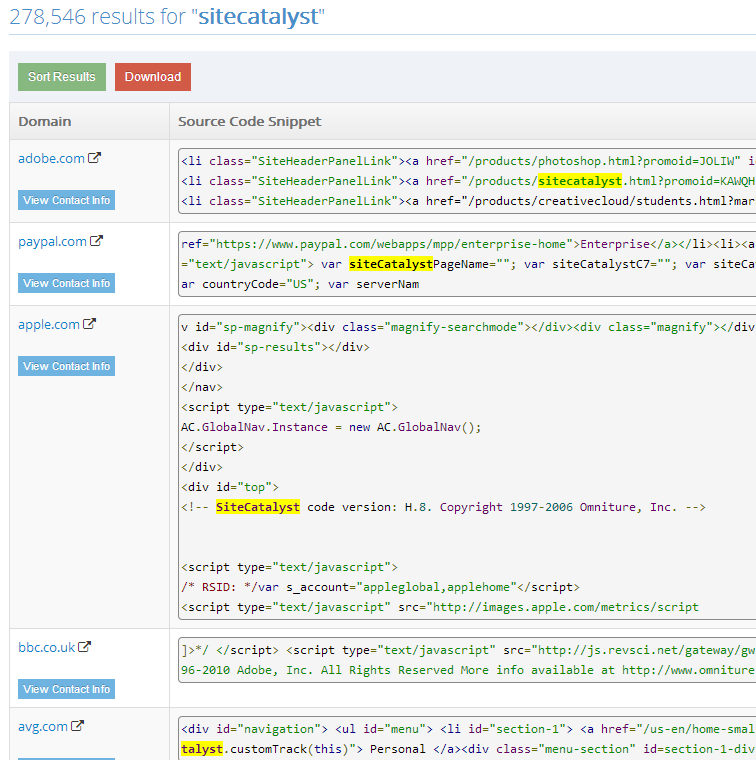Click the 'div id="sp-results"' line in apple snippet

275,347
